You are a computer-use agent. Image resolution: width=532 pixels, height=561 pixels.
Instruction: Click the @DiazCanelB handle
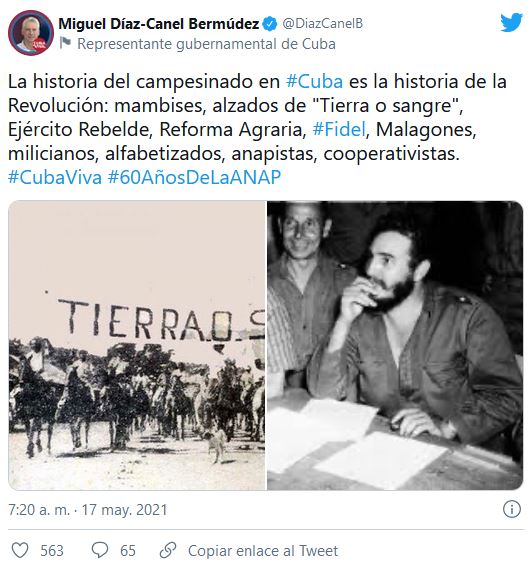[322, 24]
